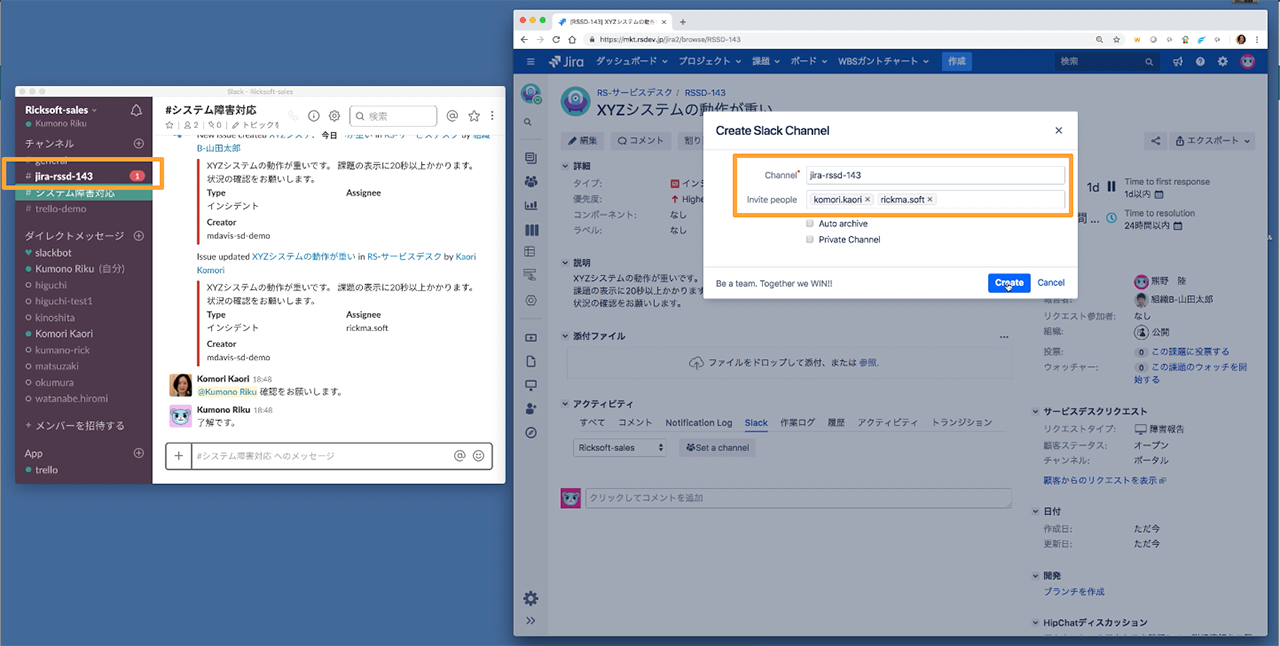The image size is (1280, 646).
Task: Open Jira user profile avatar
Action: (1247, 61)
